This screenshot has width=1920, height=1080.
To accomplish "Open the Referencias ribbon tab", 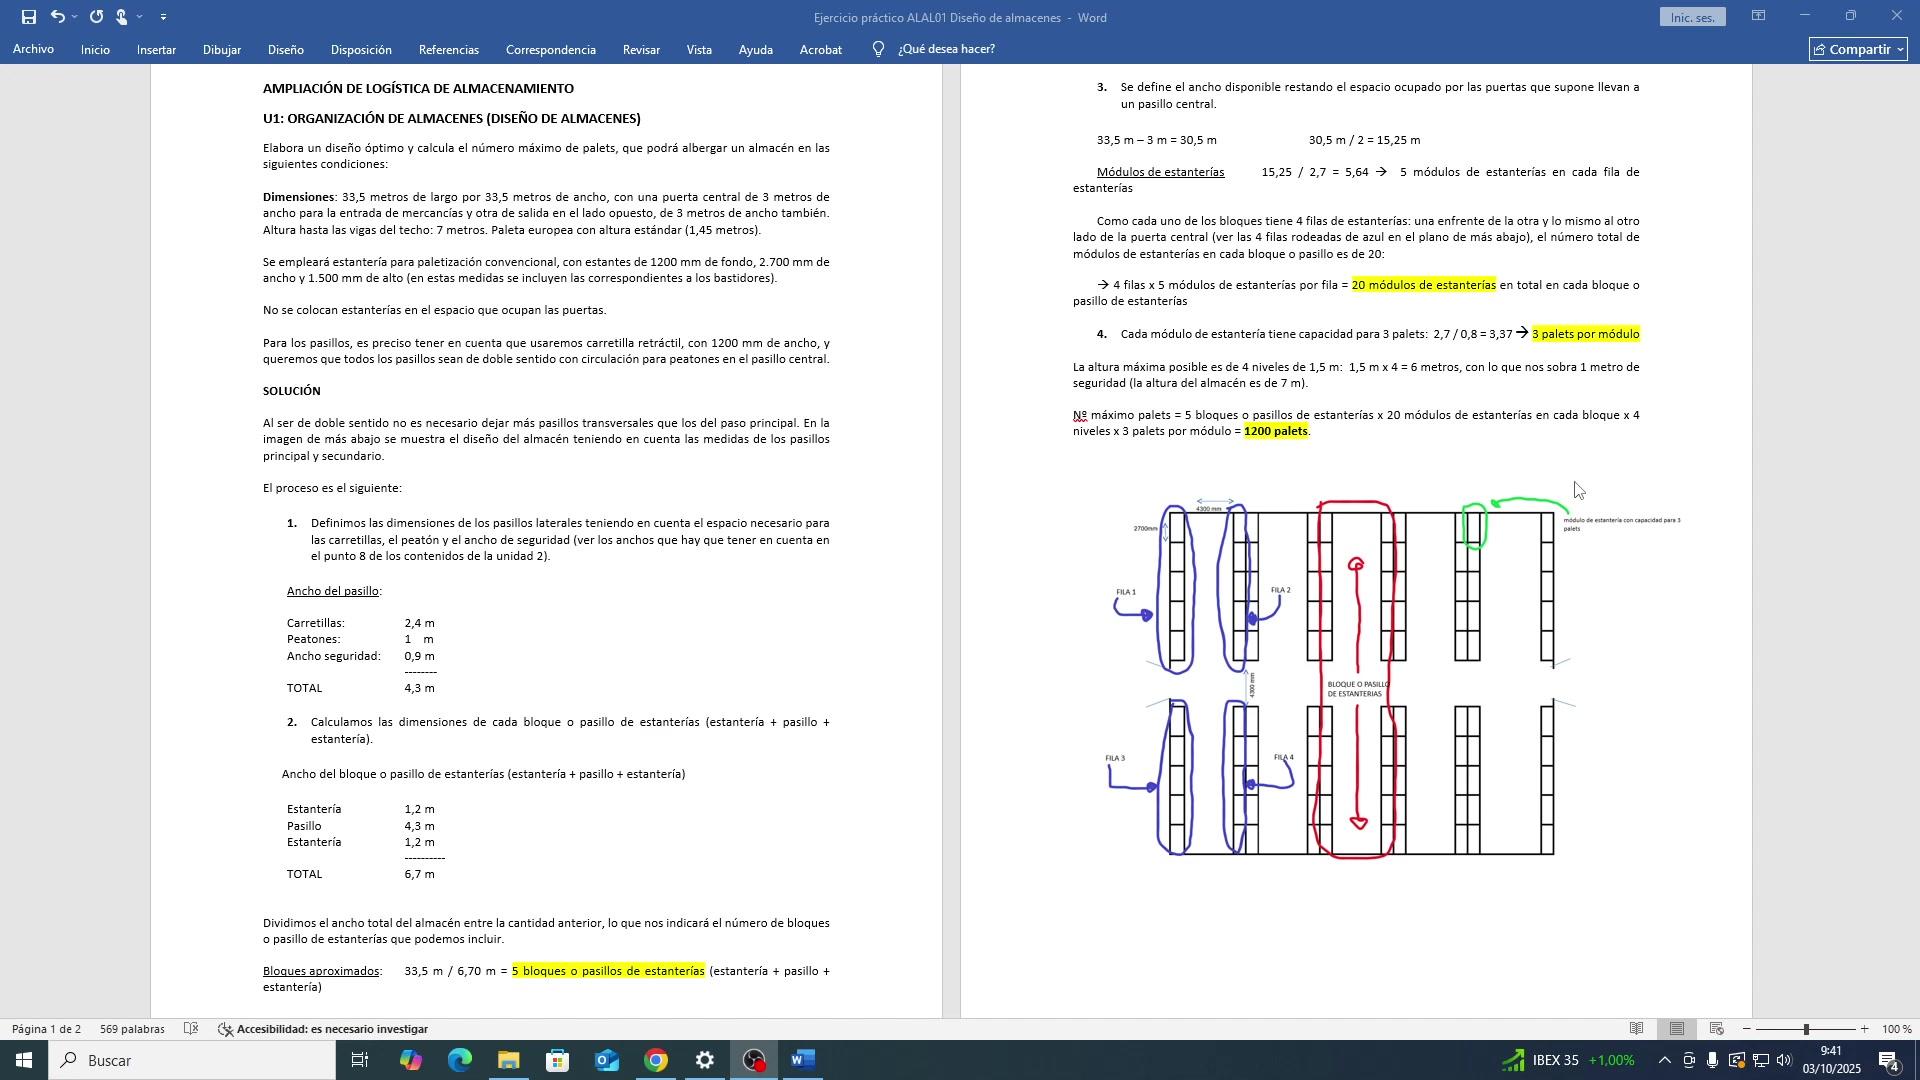I will pyautogui.click(x=448, y=49).
